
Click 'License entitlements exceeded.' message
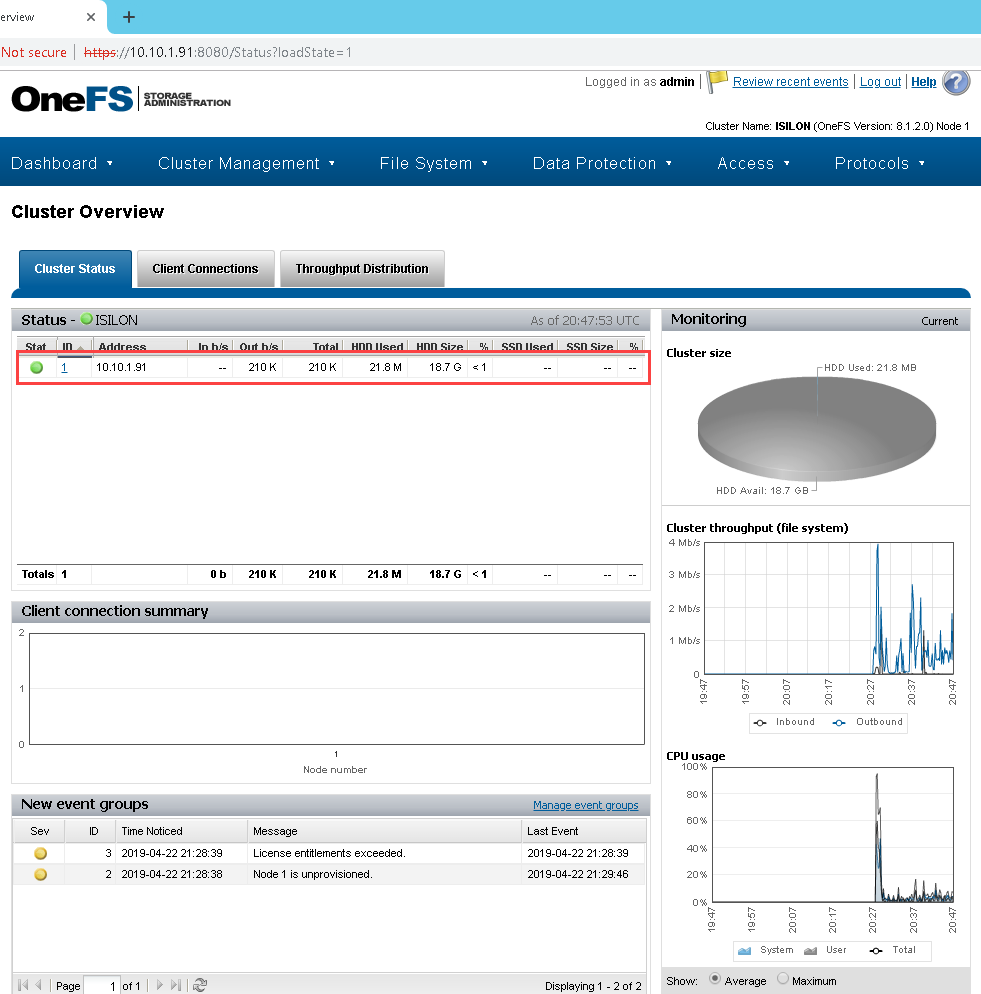329,853
